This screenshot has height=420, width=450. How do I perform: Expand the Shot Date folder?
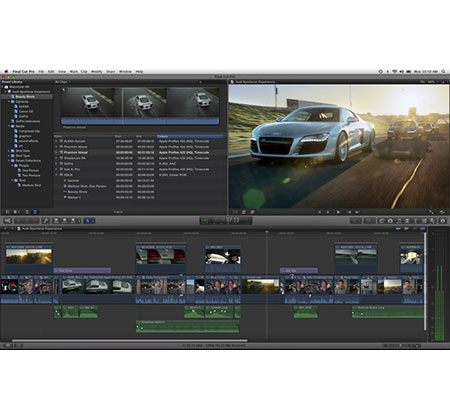(x=9, y=151)
